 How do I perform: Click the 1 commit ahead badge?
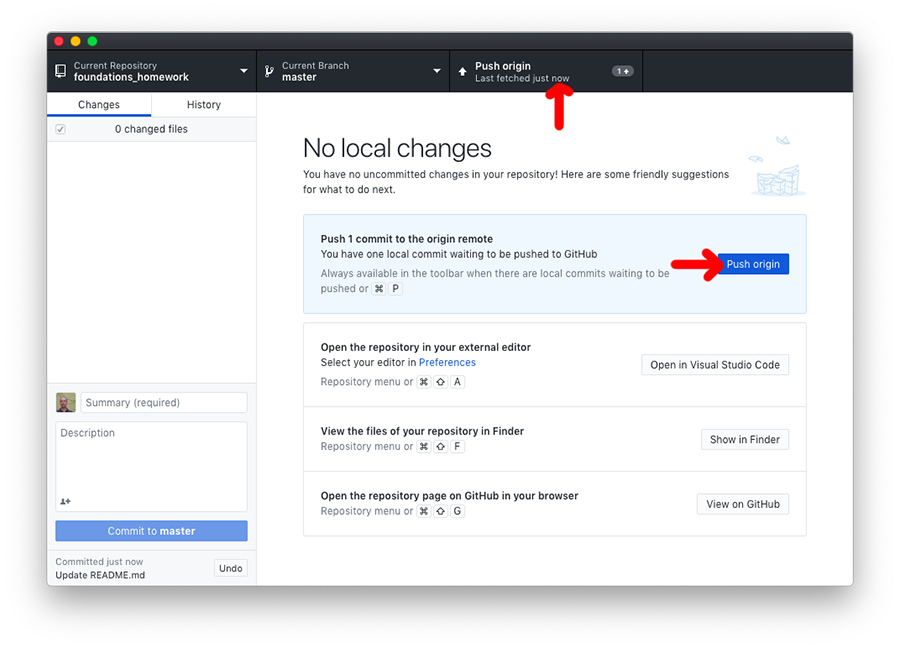point(623,71)
